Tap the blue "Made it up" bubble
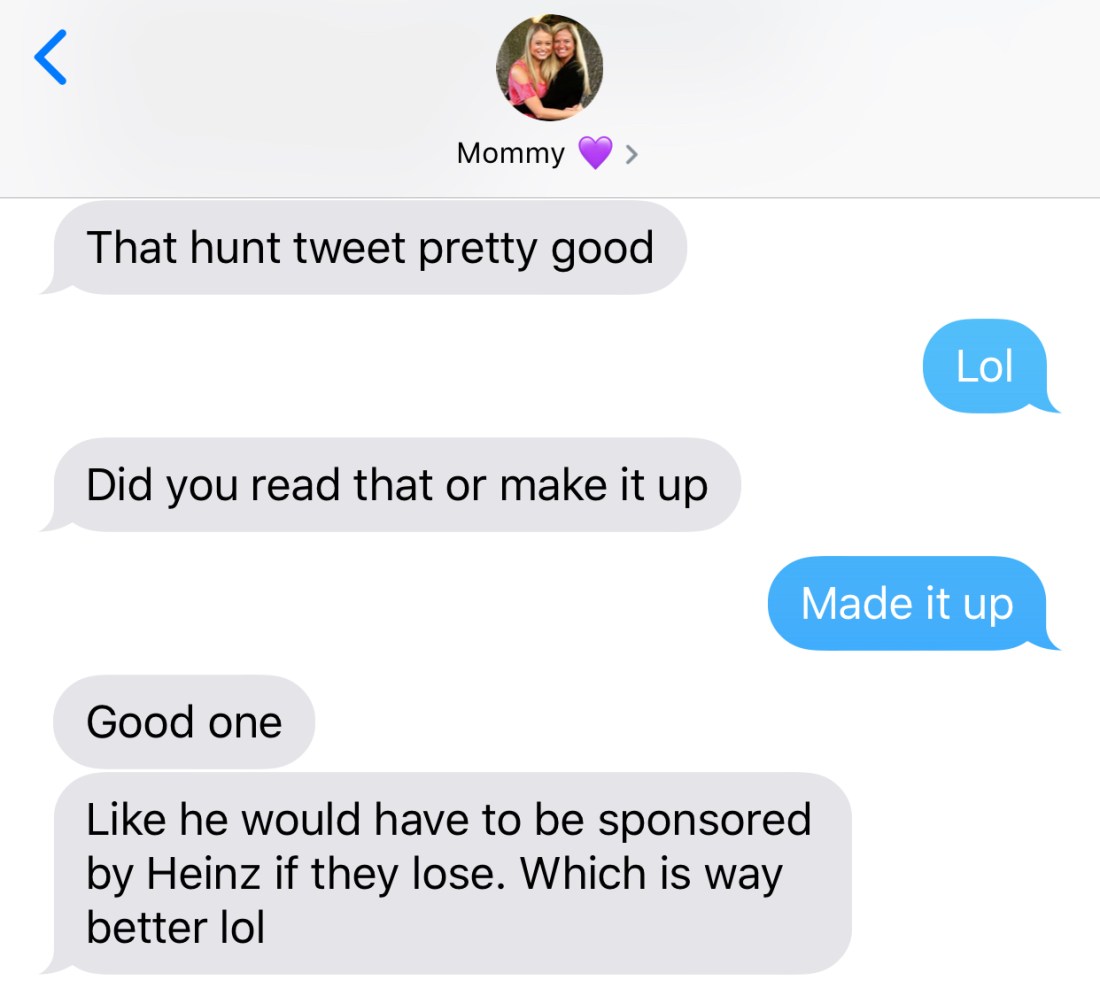The width and height of the screenshot is (1100, 988). click(x=906, y=603)
